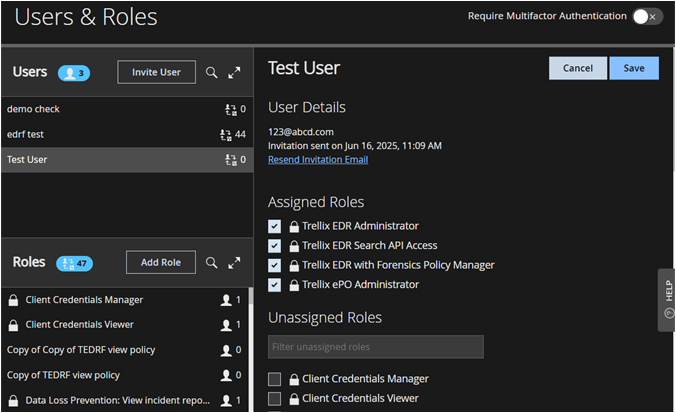Viewport: 676px width, 413px height.
Task: Open Client Credentials Viewer role in list
Action: (x=125, y=325)
